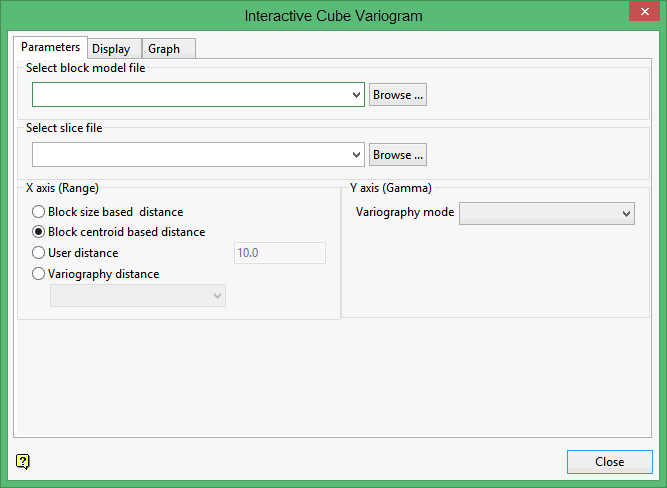Viewport: 667px width, 488px height.
Task: Expand the slice file dropdown arrow
Action: pos(357,155)
